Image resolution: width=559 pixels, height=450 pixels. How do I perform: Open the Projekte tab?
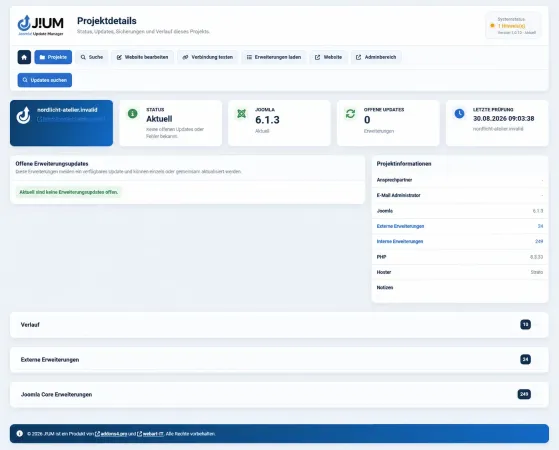pos(53,57)
